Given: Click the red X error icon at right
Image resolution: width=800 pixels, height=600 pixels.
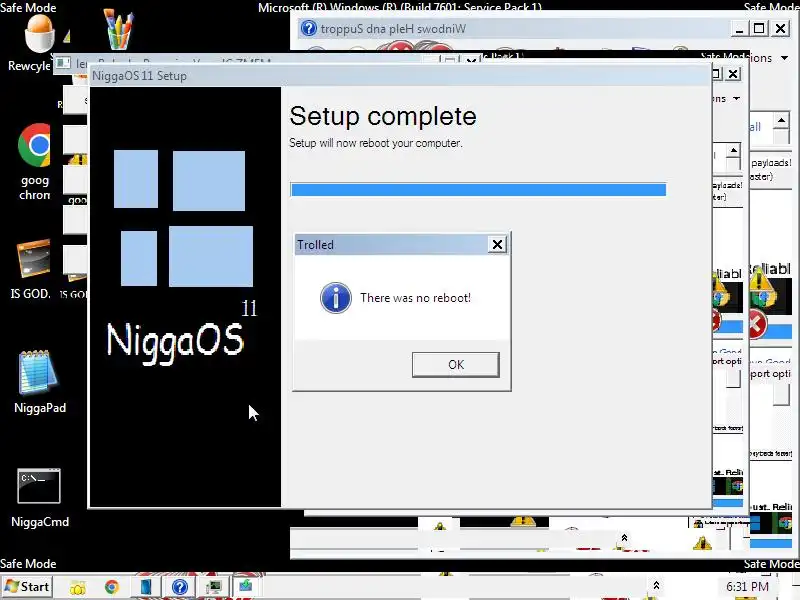Looking at the screenshot, I should [x=757, y=324].
